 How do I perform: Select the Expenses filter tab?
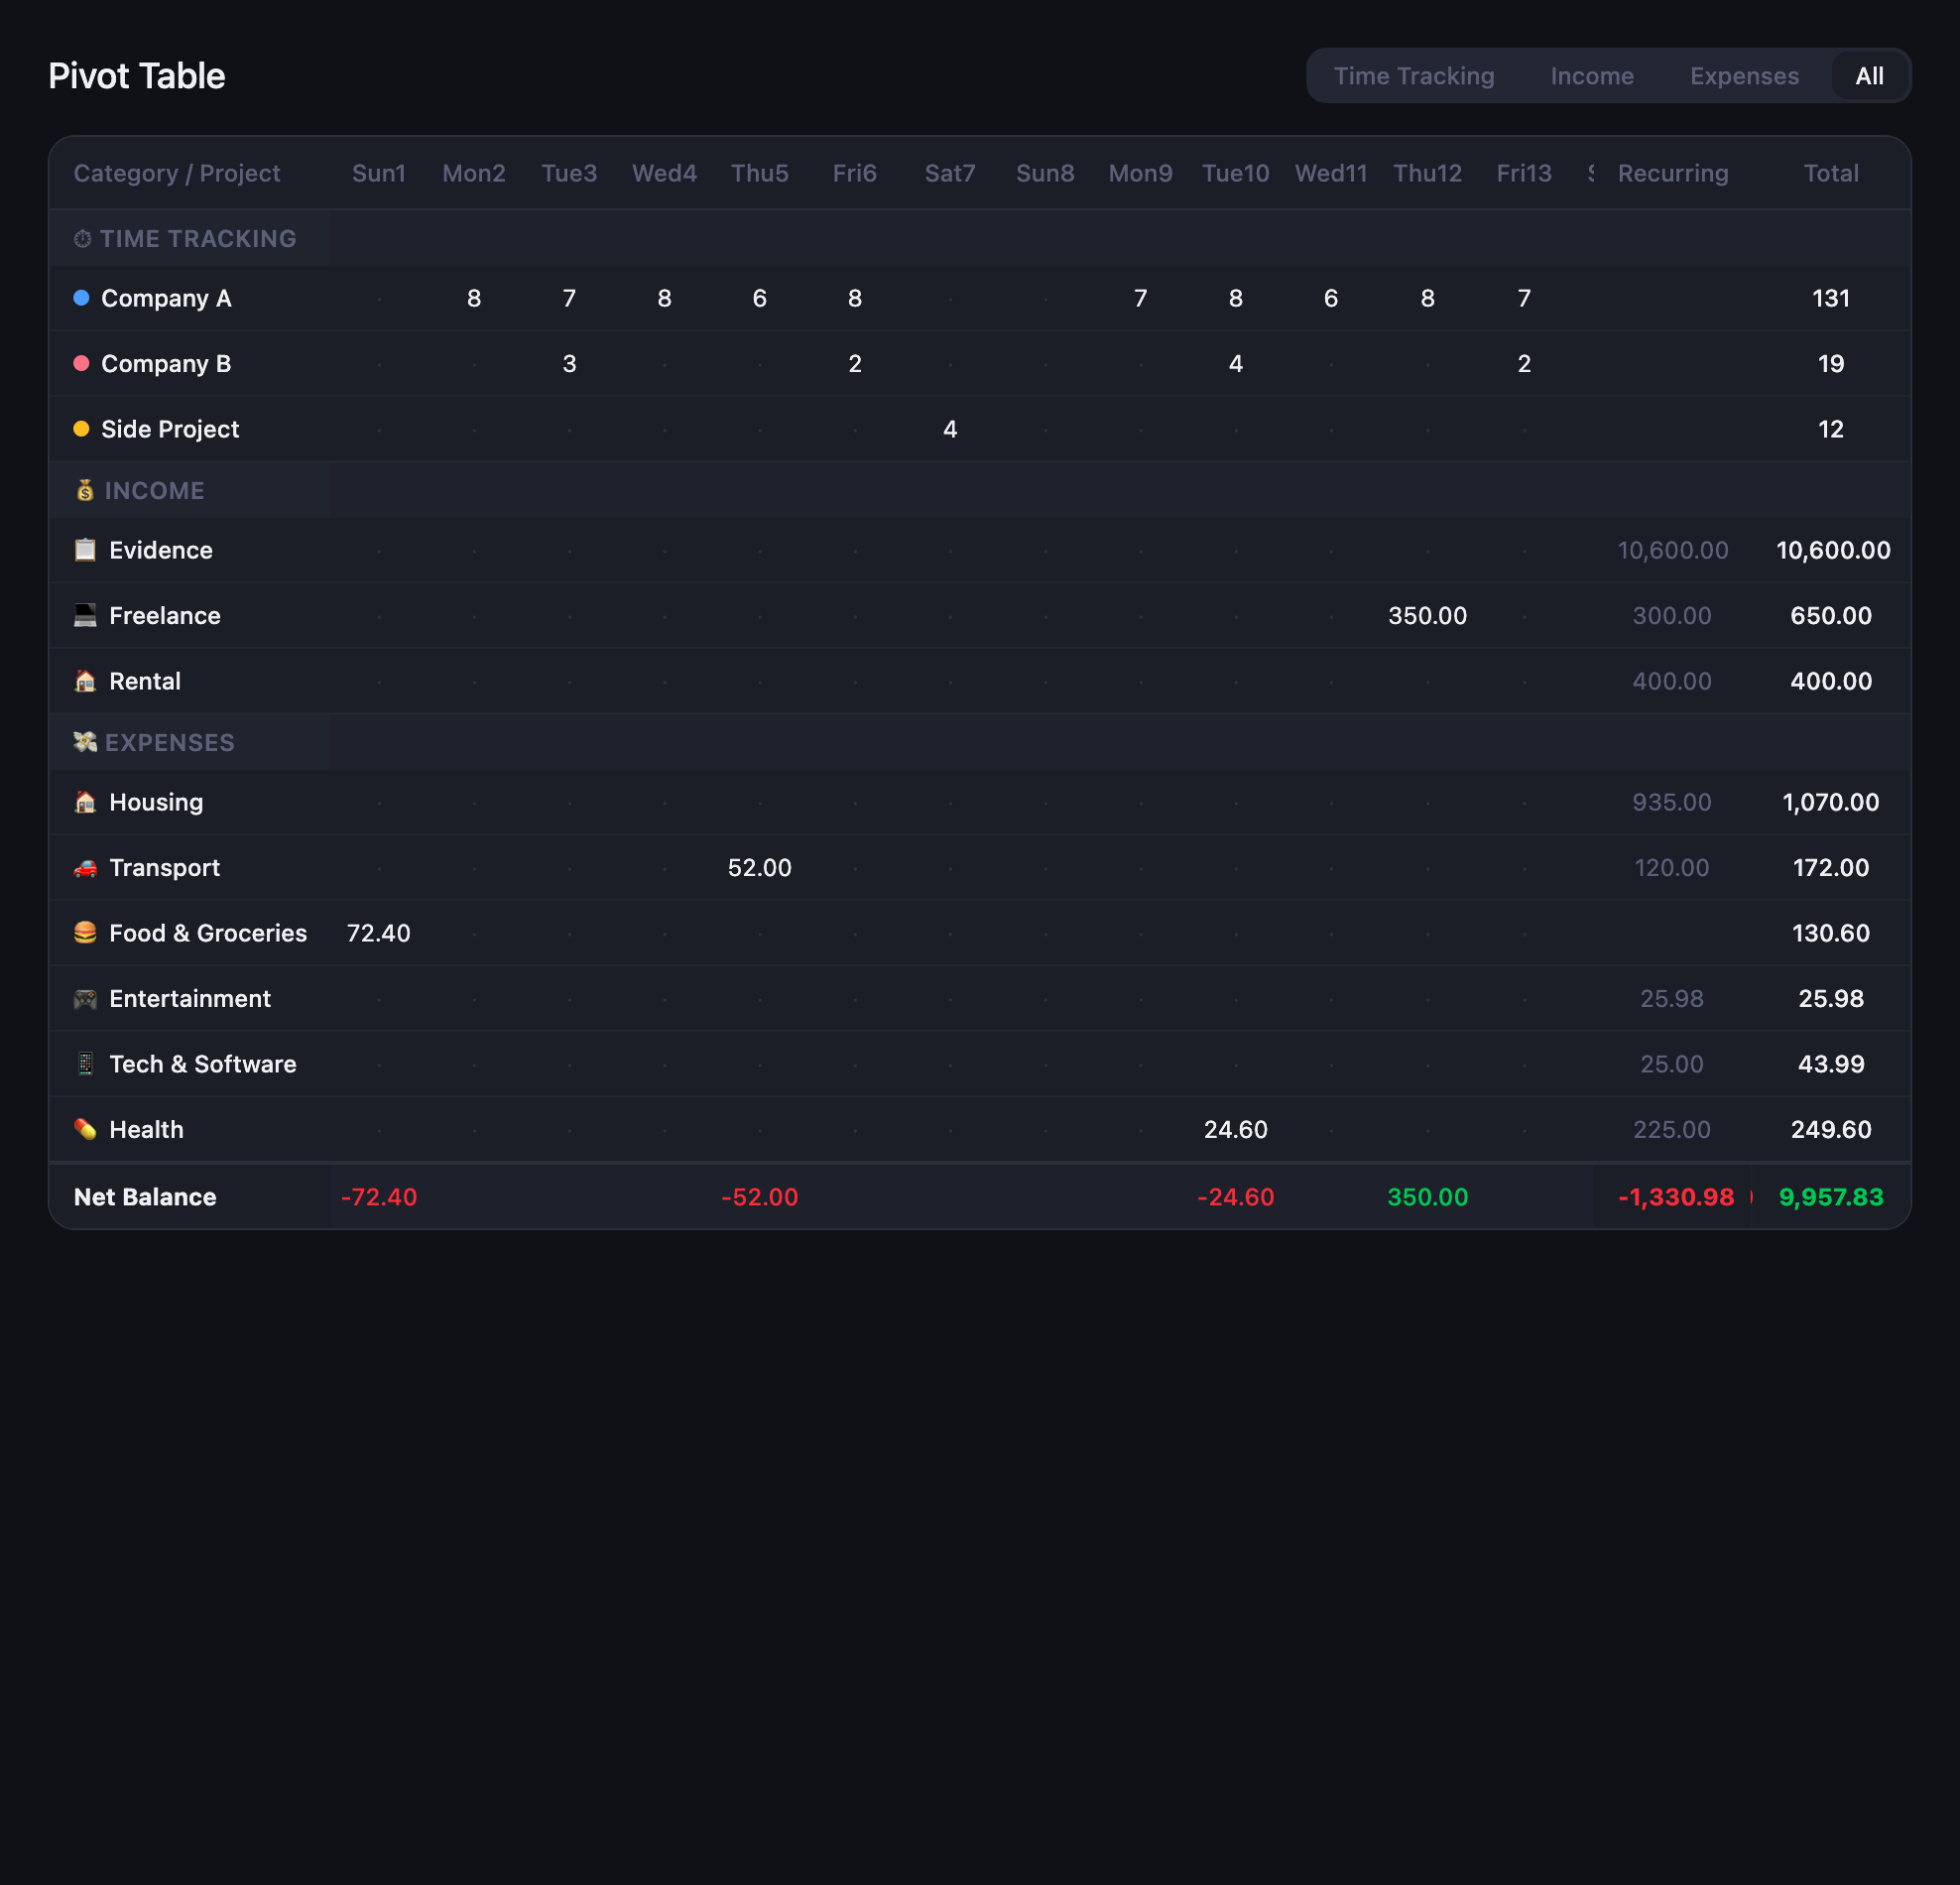click(x=1743, y=76)
